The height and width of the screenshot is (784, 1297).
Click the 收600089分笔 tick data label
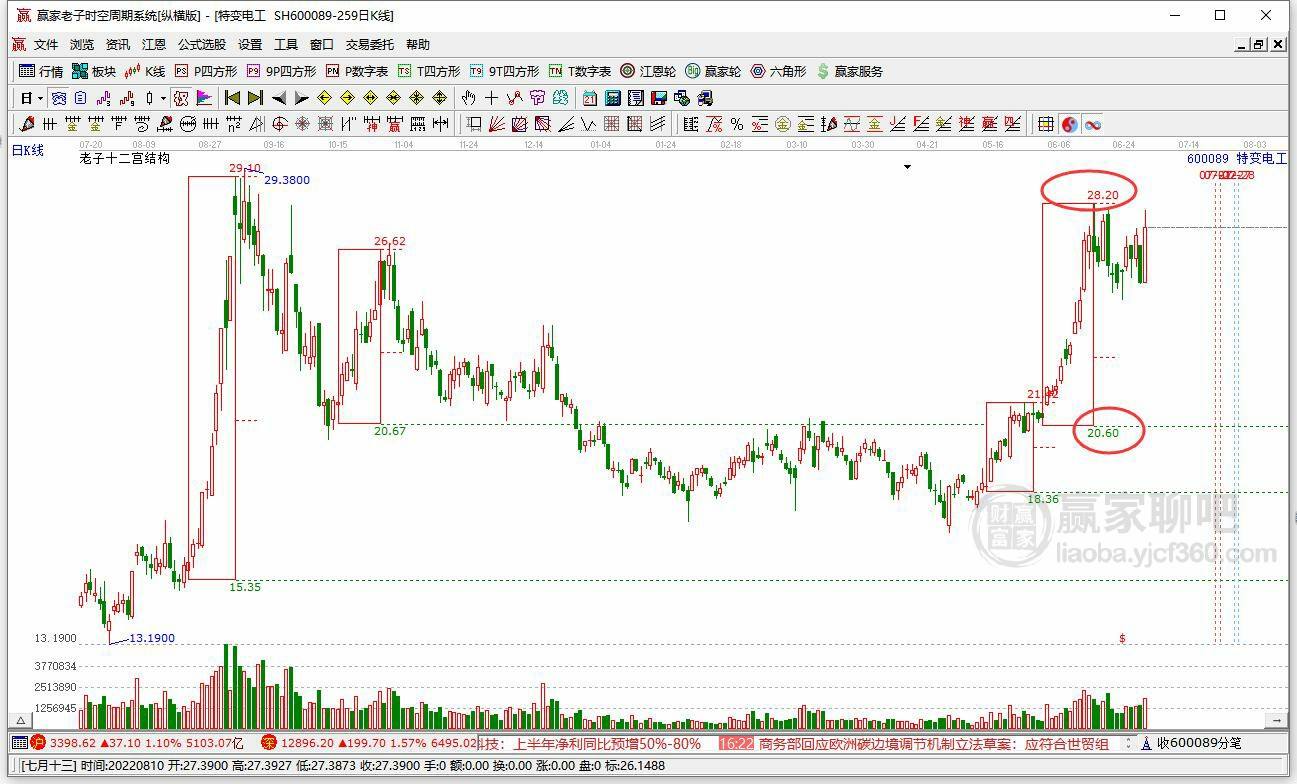tap(1200, 743)
